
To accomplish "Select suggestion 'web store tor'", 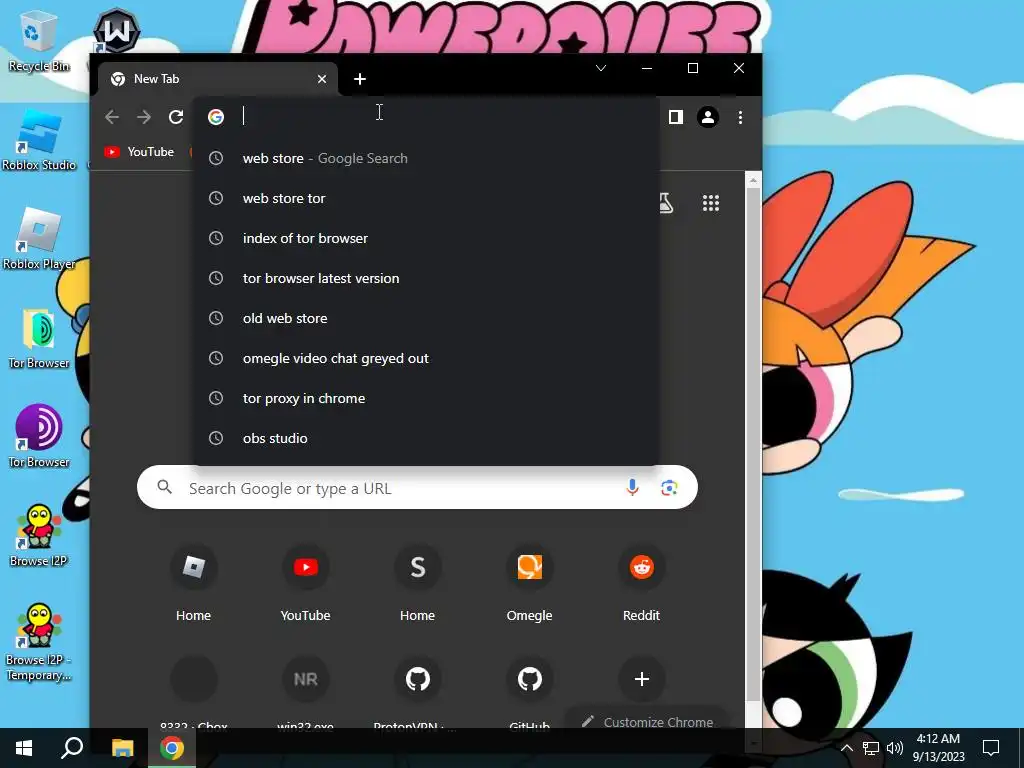I will (x=427, y=198).
